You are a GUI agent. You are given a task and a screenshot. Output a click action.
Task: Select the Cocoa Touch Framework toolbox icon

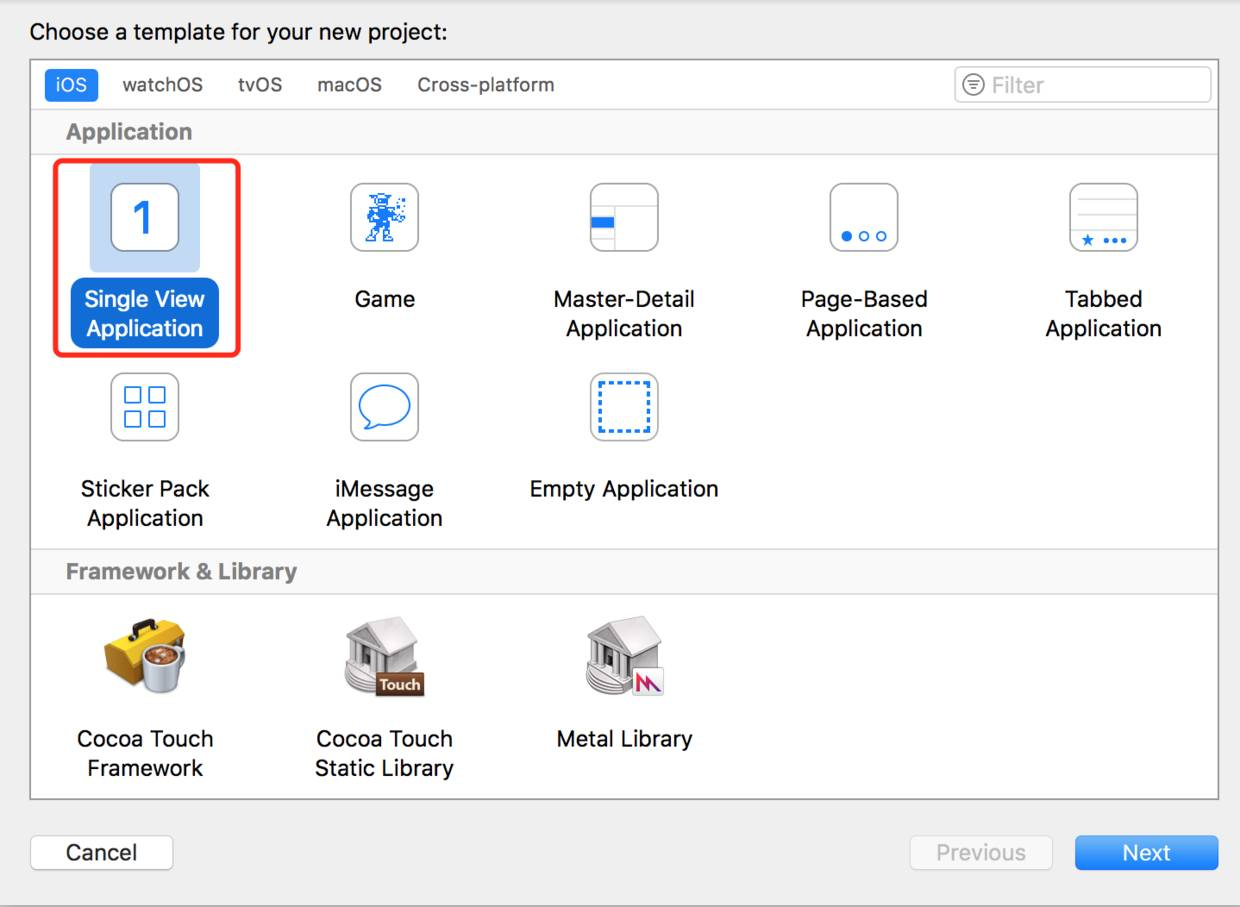(x=144, y=656)
